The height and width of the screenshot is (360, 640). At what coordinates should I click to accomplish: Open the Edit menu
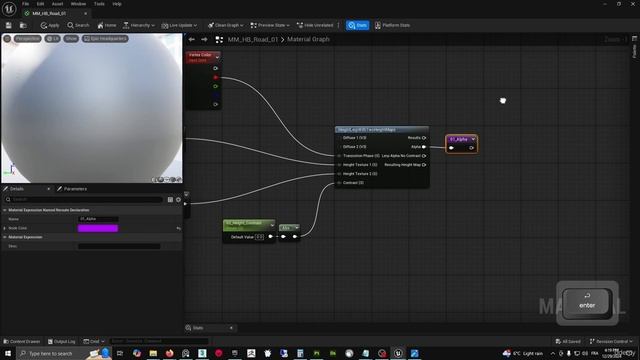(40, 4)
